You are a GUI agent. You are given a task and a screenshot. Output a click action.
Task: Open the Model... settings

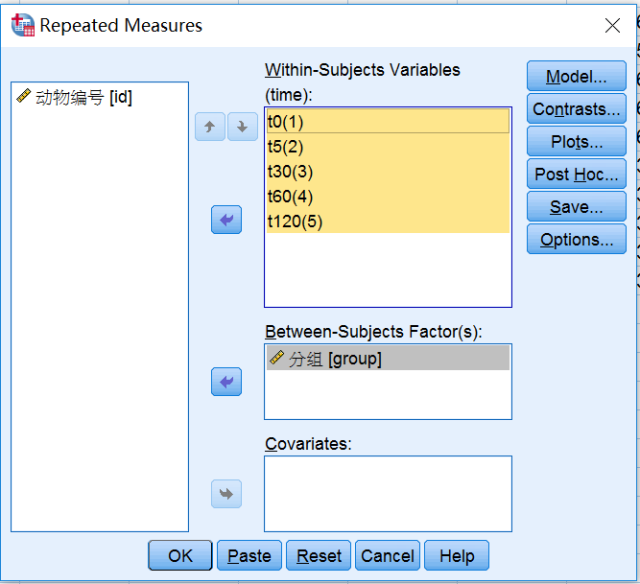[x=576, y=76]
